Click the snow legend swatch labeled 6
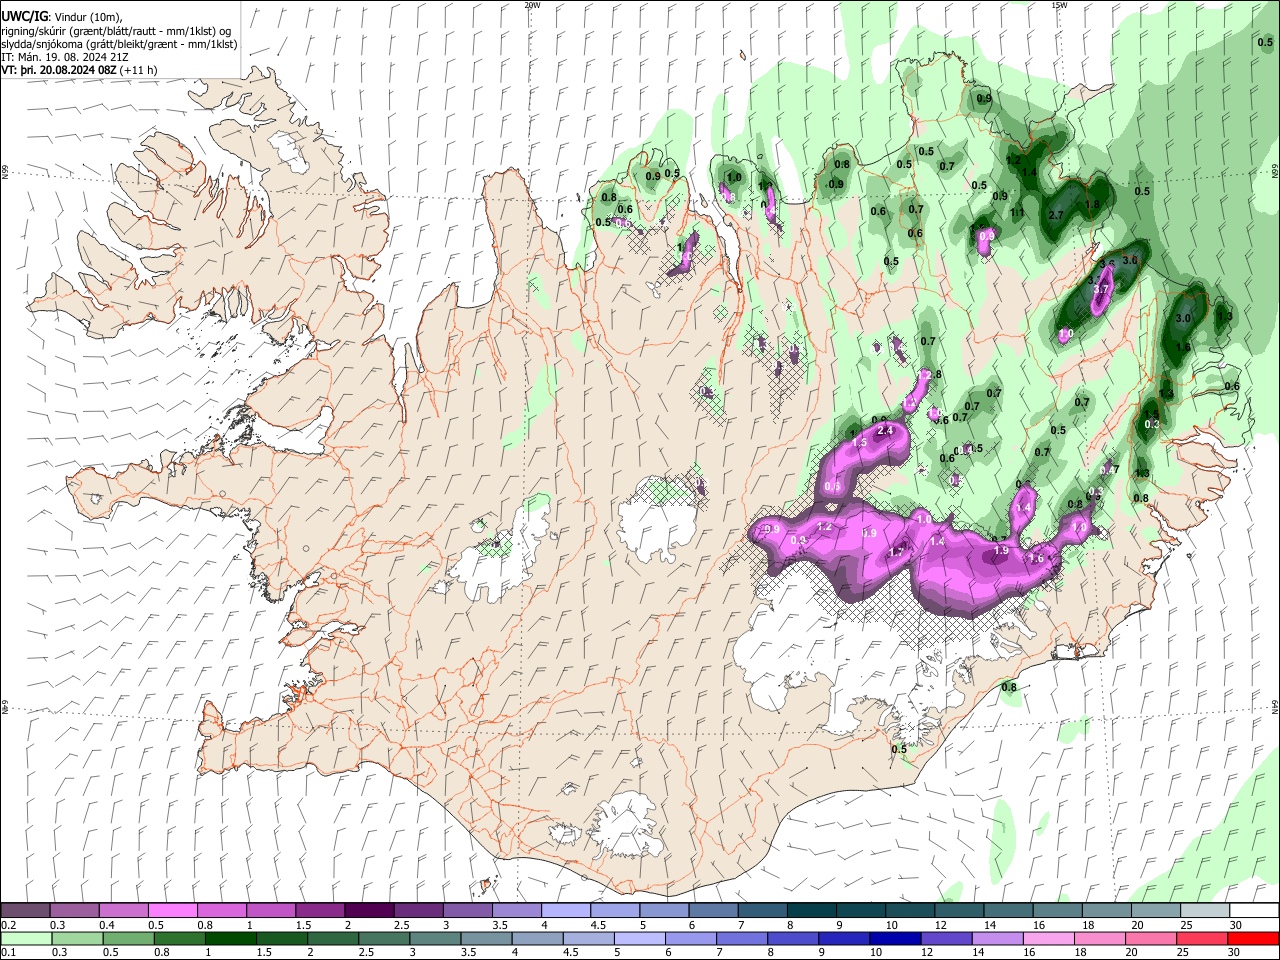Viewport: 1280px width, 960px height. pos(711,911)
